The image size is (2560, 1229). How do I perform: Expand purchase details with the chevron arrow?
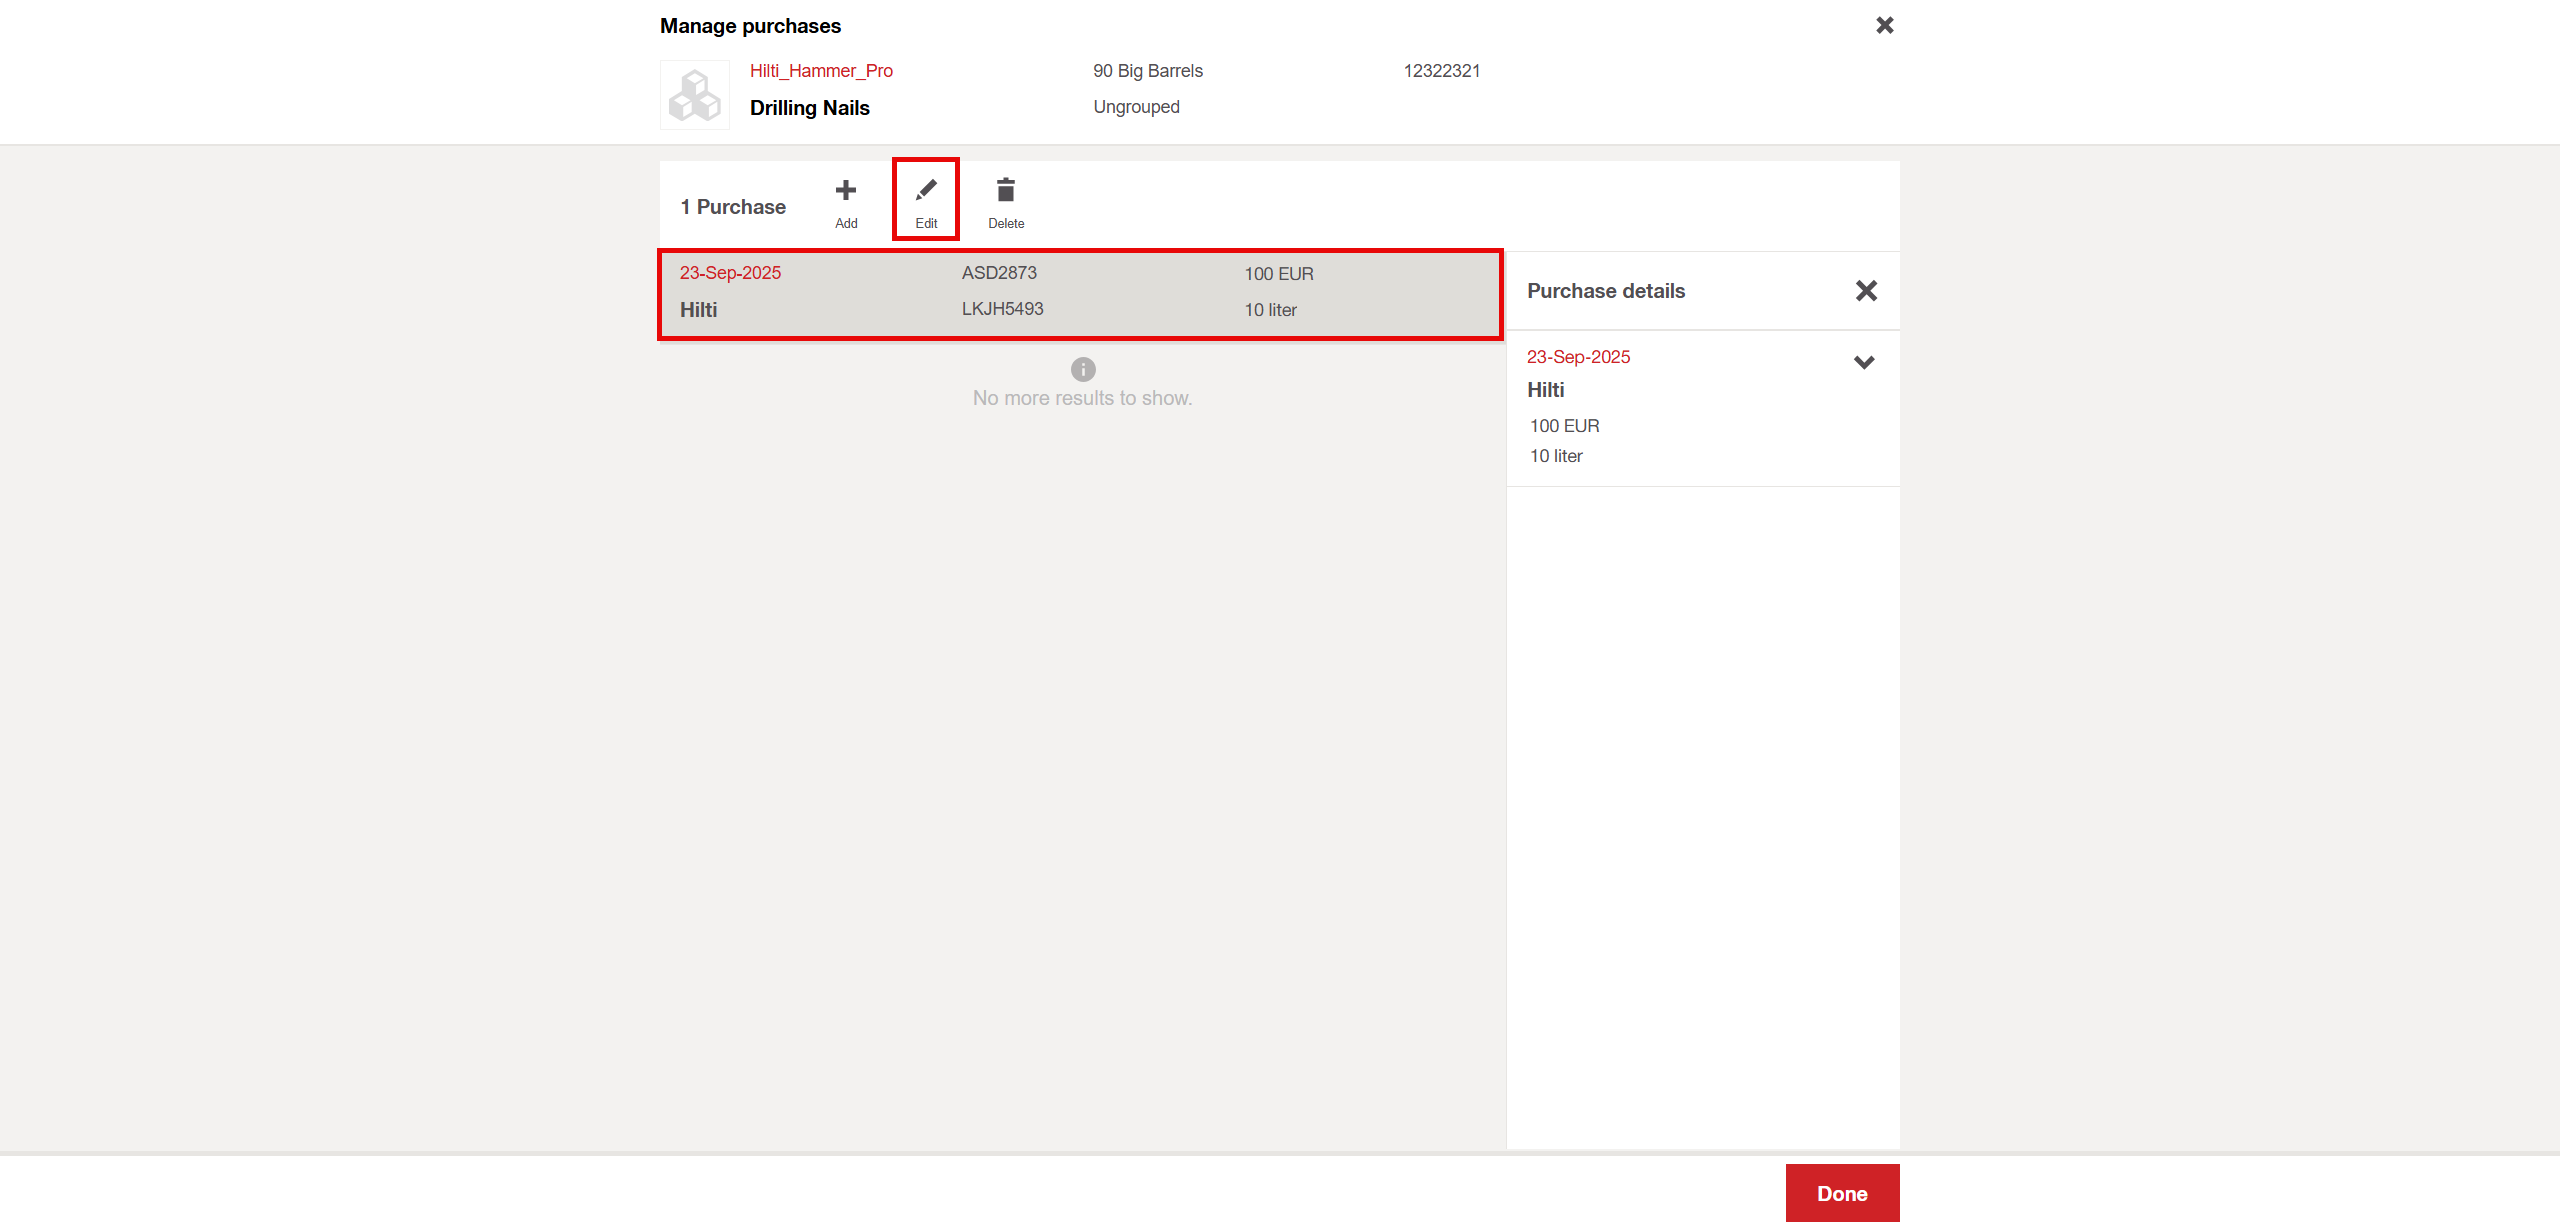tap(1863, 362)
